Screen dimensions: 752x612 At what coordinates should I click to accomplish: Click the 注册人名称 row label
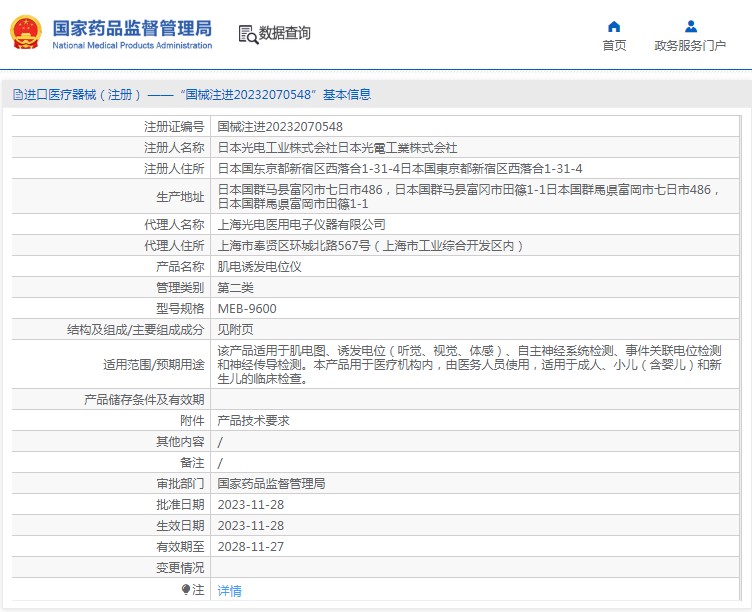click(174, 148)
